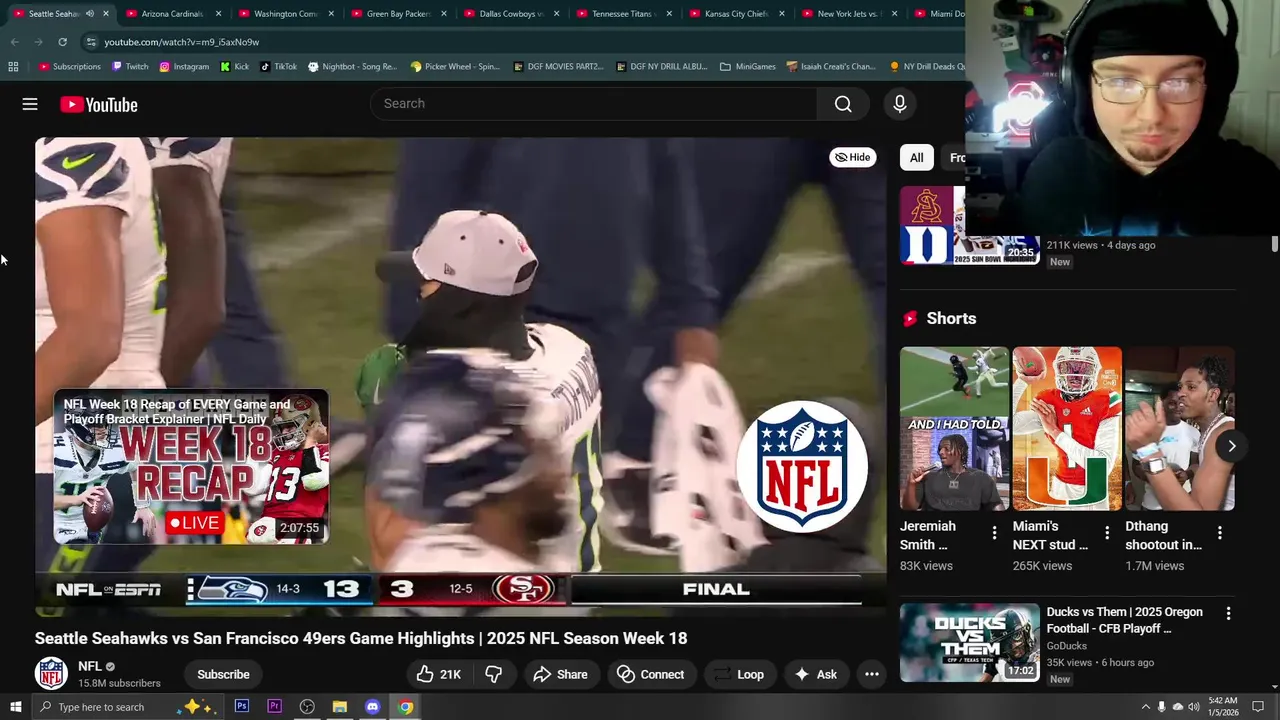Adjust volume from the tray speaker icon
1280x720 pixels.
(1193, 707)
